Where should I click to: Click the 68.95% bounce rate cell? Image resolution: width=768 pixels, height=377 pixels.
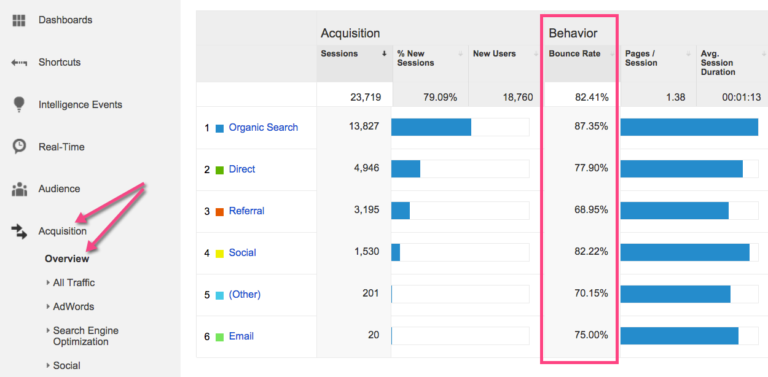[x=592, y=210]
